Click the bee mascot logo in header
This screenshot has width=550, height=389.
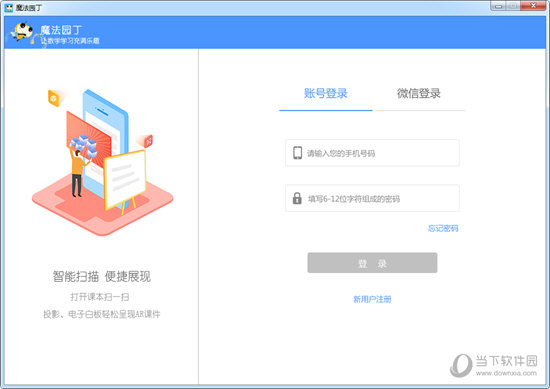23,32
